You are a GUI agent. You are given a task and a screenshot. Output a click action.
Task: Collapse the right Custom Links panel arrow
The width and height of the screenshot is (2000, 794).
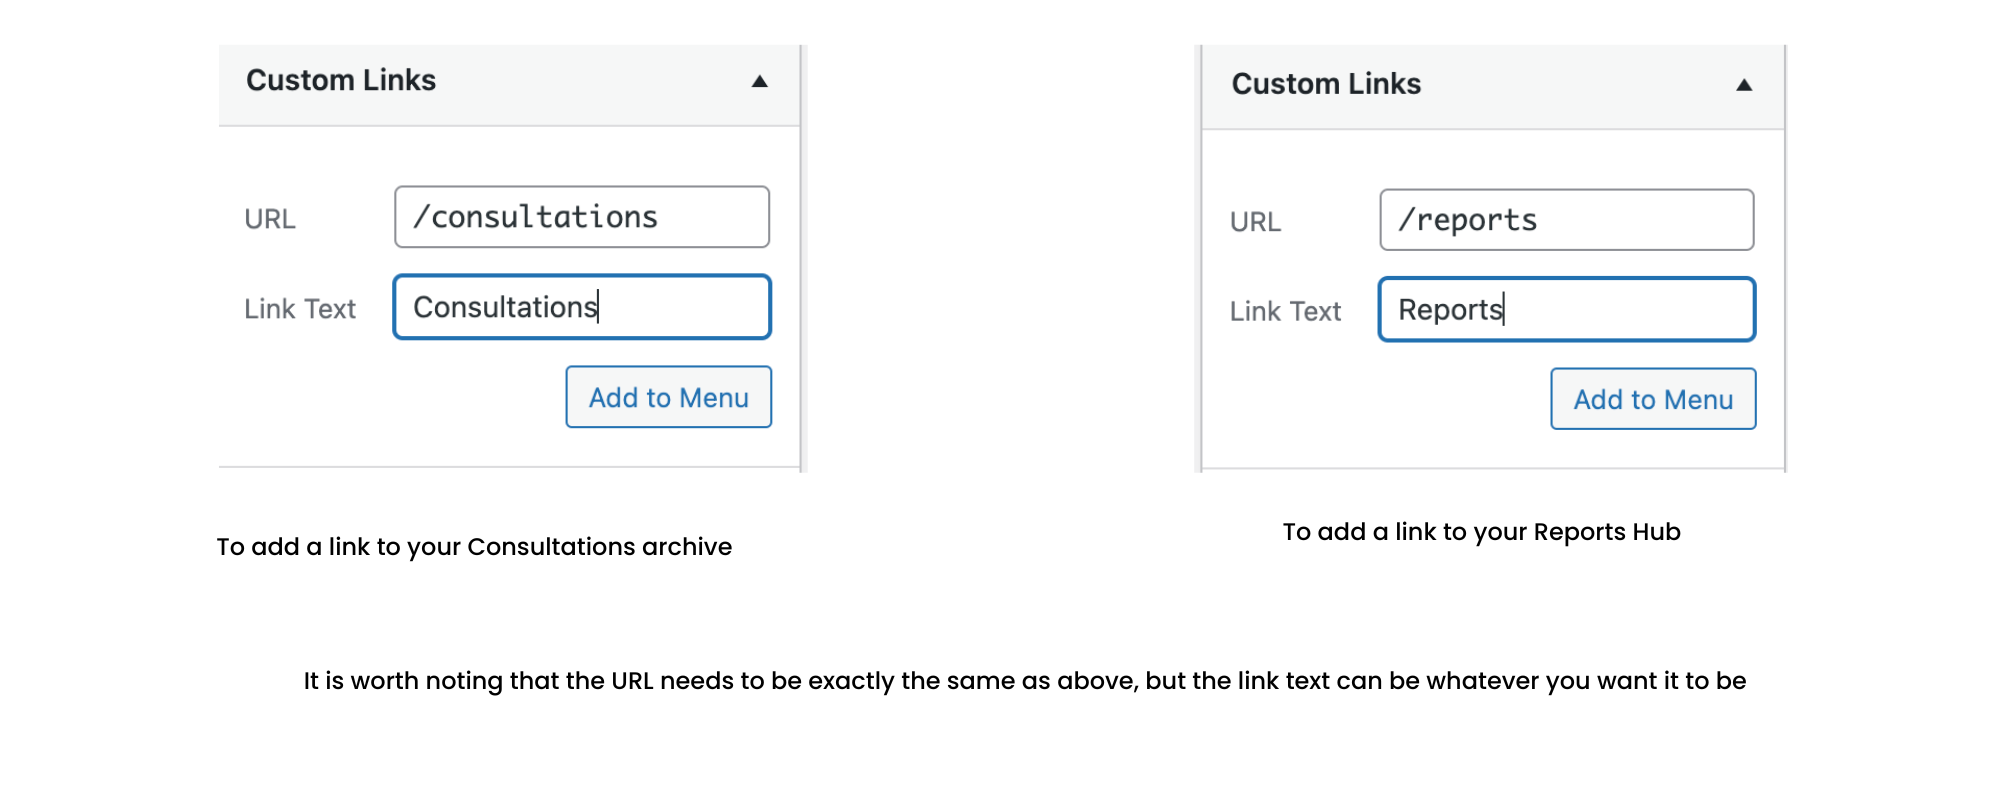[1744, 85]
